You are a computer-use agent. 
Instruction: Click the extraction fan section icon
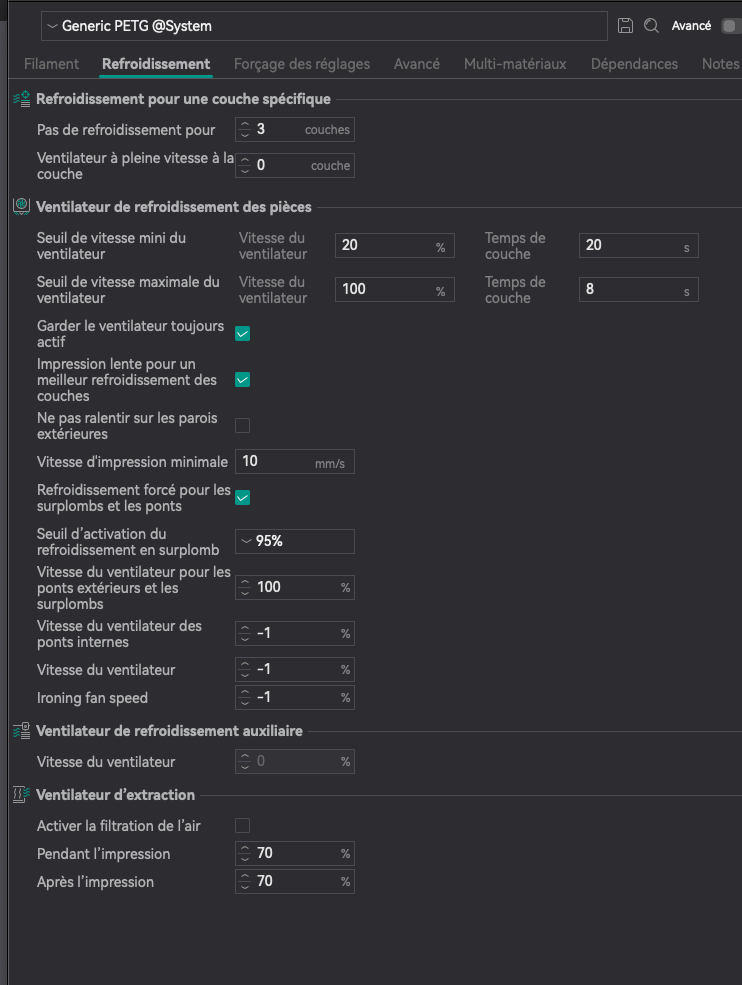(x=21, y=795)
